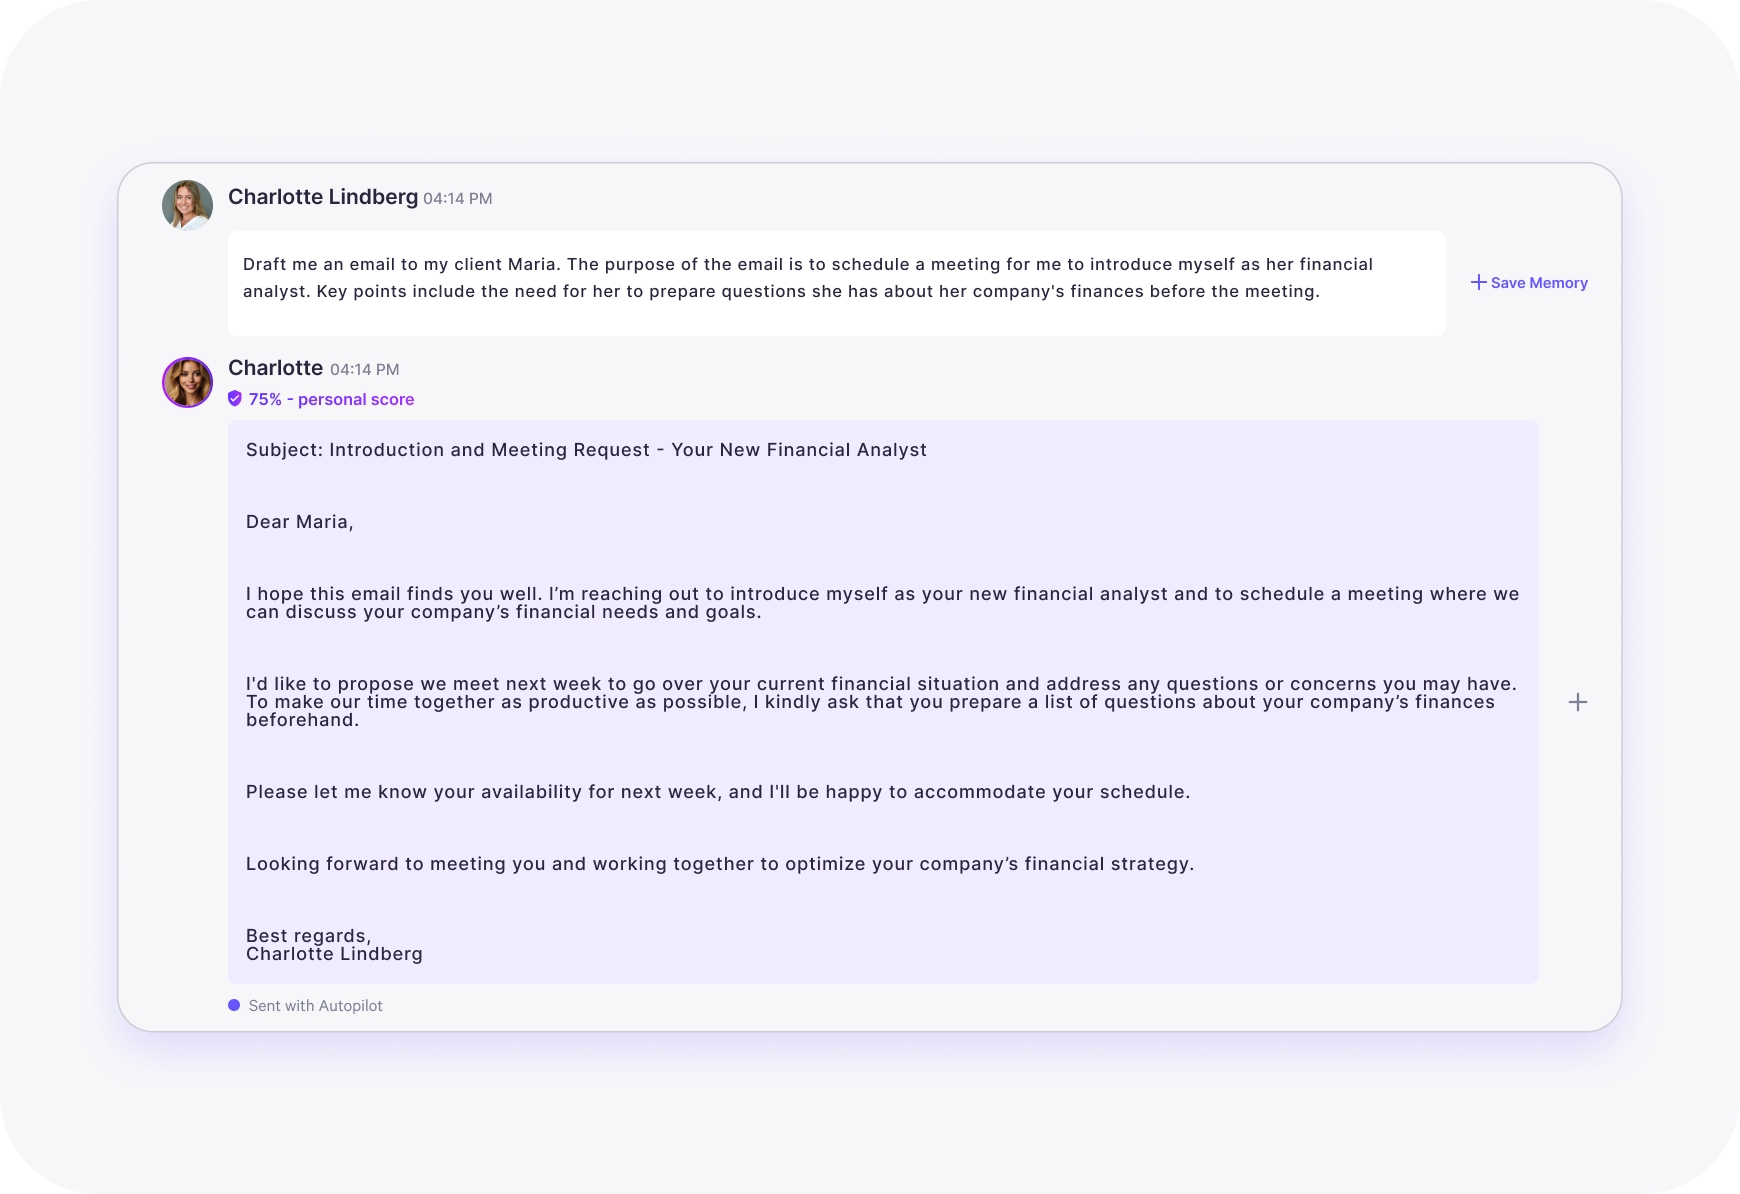The height and width of the screenshot is (1194, 1740).
Task: Click the Charlotte assistant avatar with purple ring
Action: pos(187,382)
